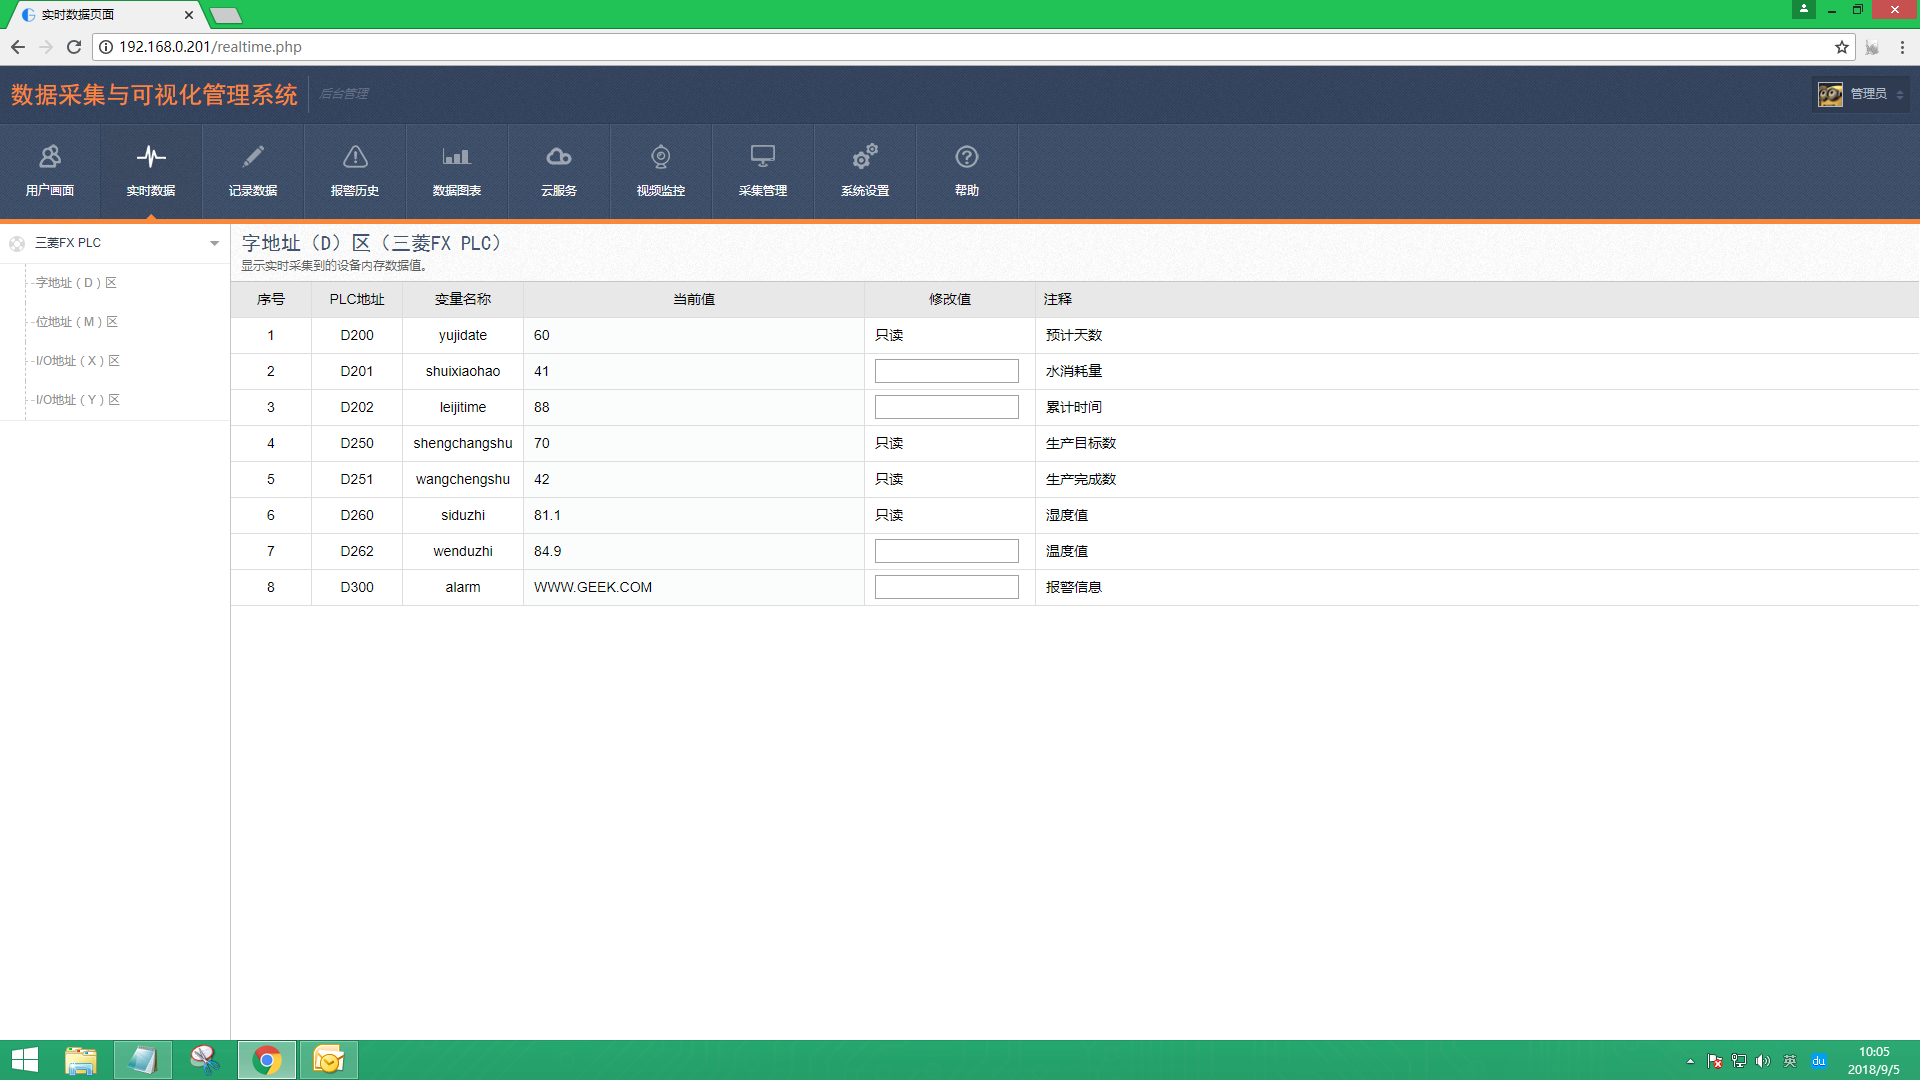Click the alarm D300 modify value field
This screenshot has width=1920, height=1080.
coord(946,587)
